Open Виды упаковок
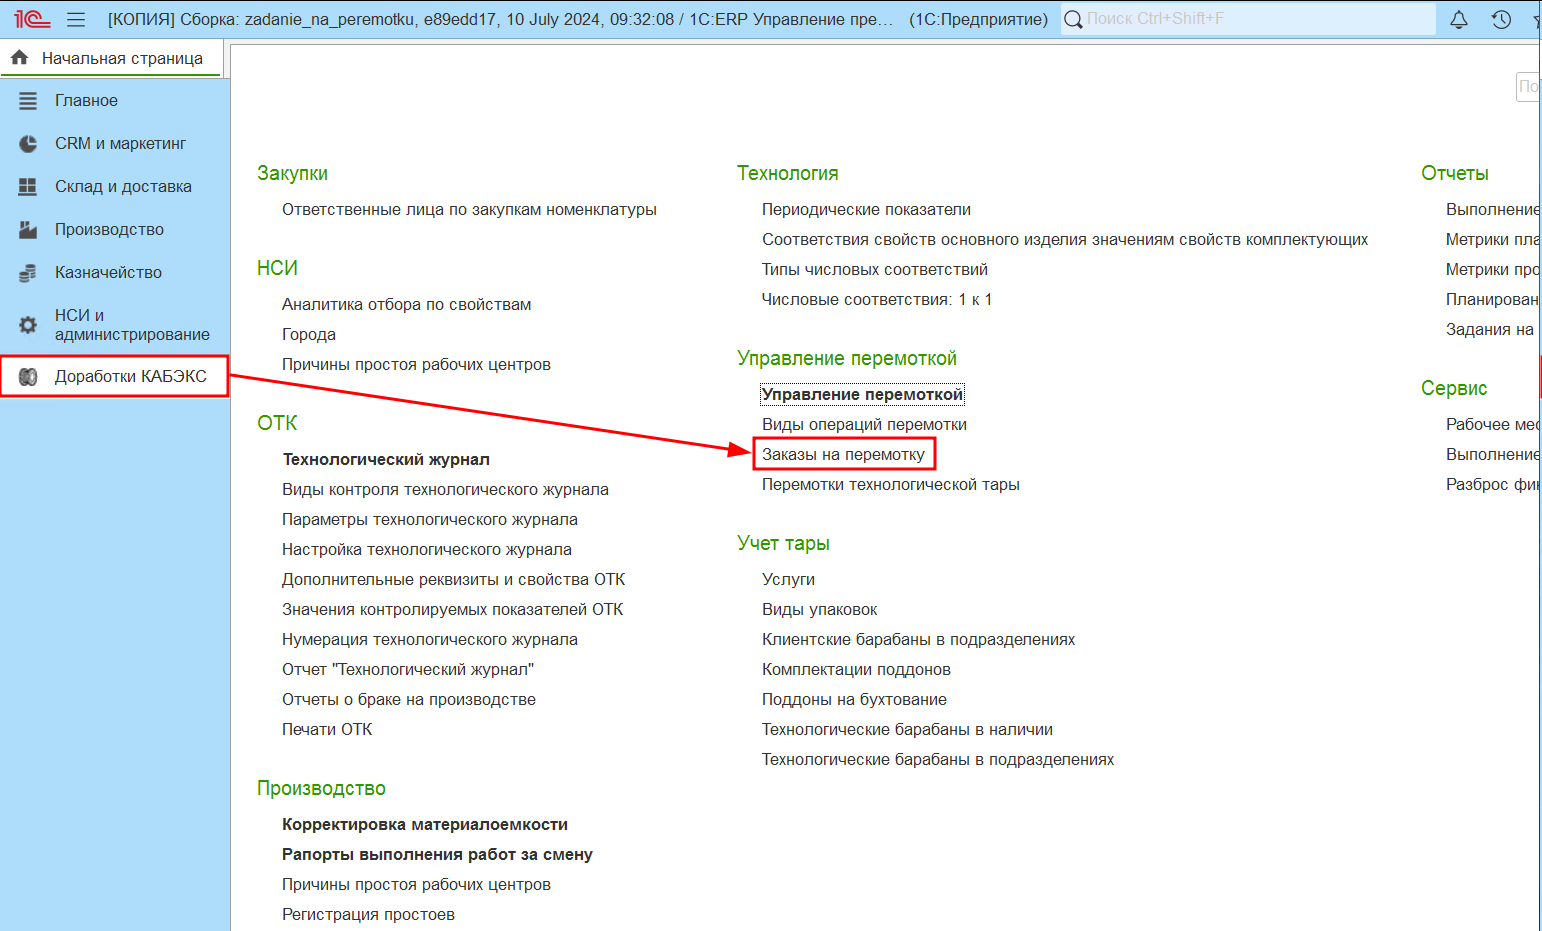1542x931 pixels. click(x=819, y=610)
